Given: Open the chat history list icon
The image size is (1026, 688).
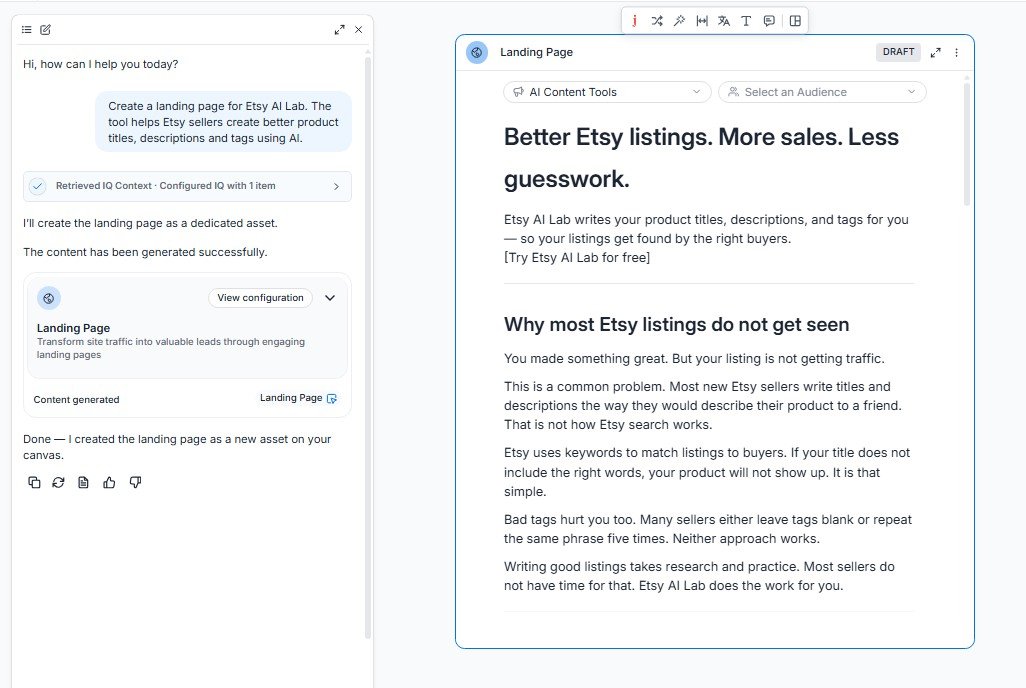Looking at the screenshot, I should 26,29.
